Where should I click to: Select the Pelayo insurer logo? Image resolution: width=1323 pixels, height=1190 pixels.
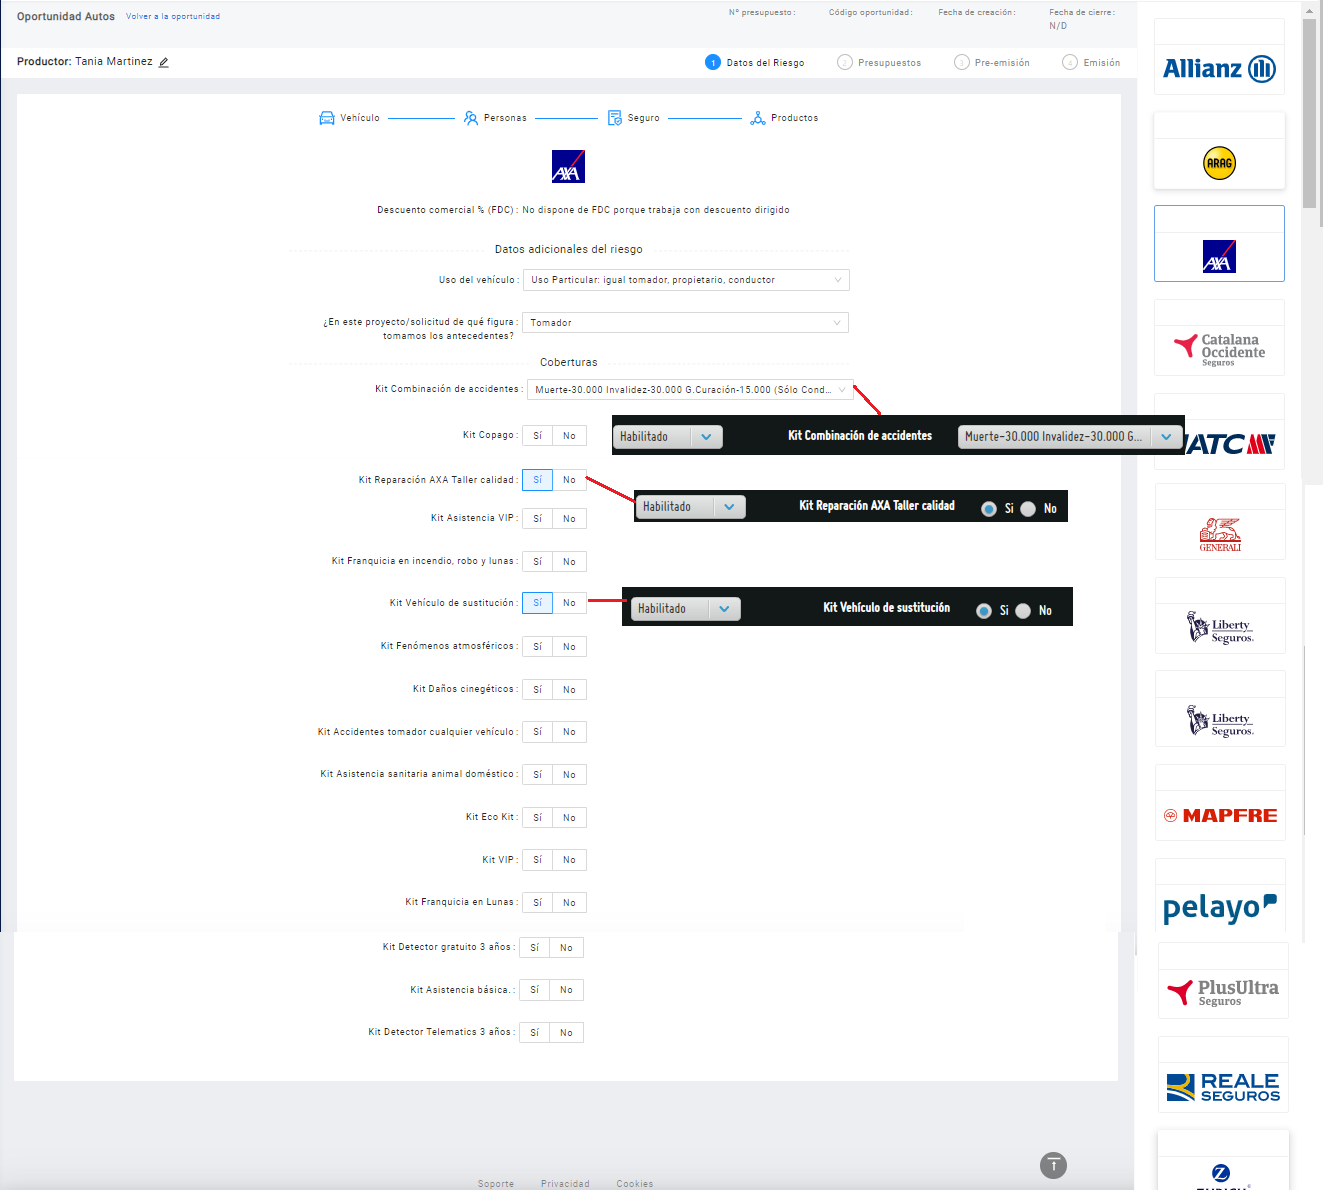tap(1220, 907)
